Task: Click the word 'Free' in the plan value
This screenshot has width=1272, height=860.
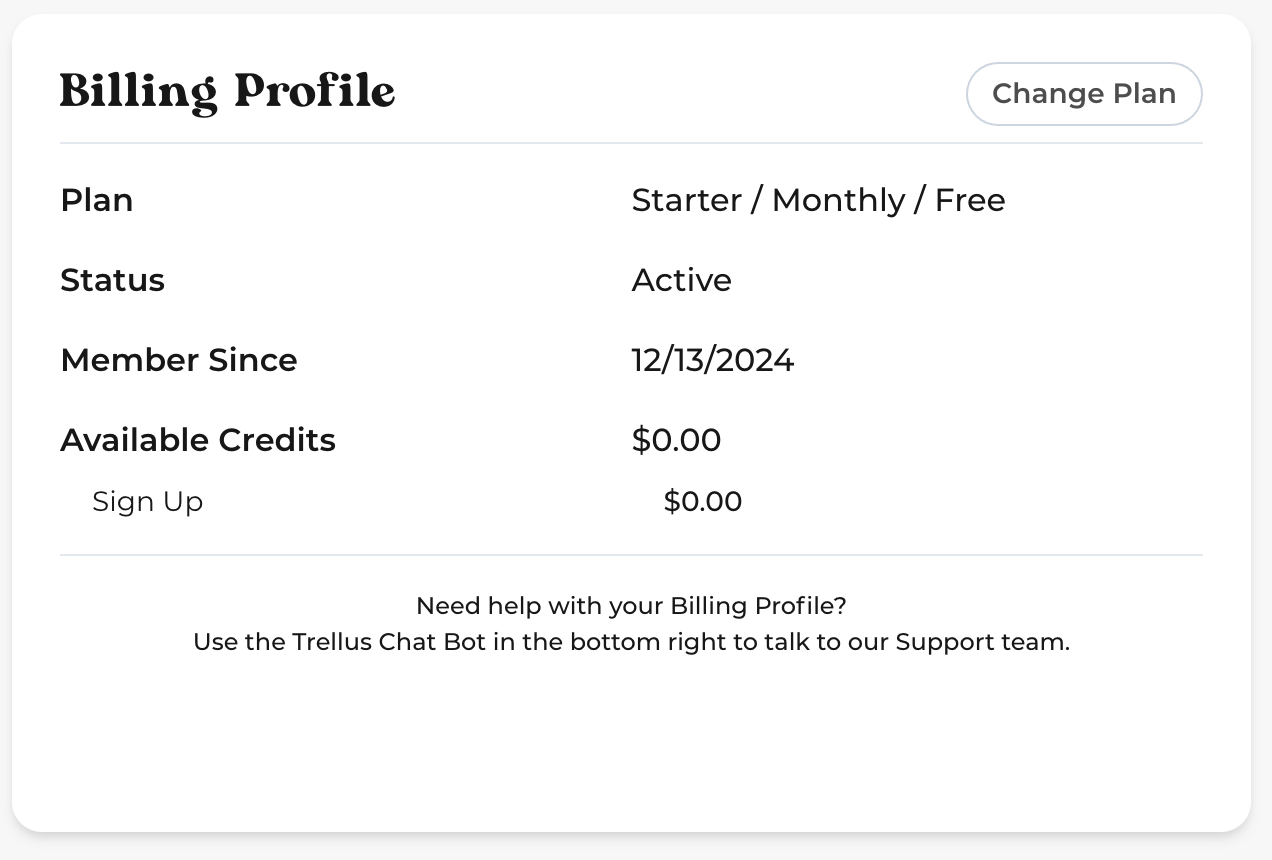Action: [x=970, y=200]
